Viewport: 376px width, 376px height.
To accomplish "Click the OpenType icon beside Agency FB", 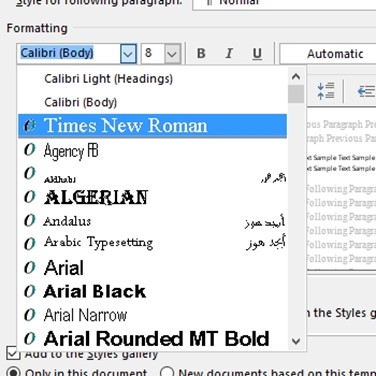I will [30, 150].
